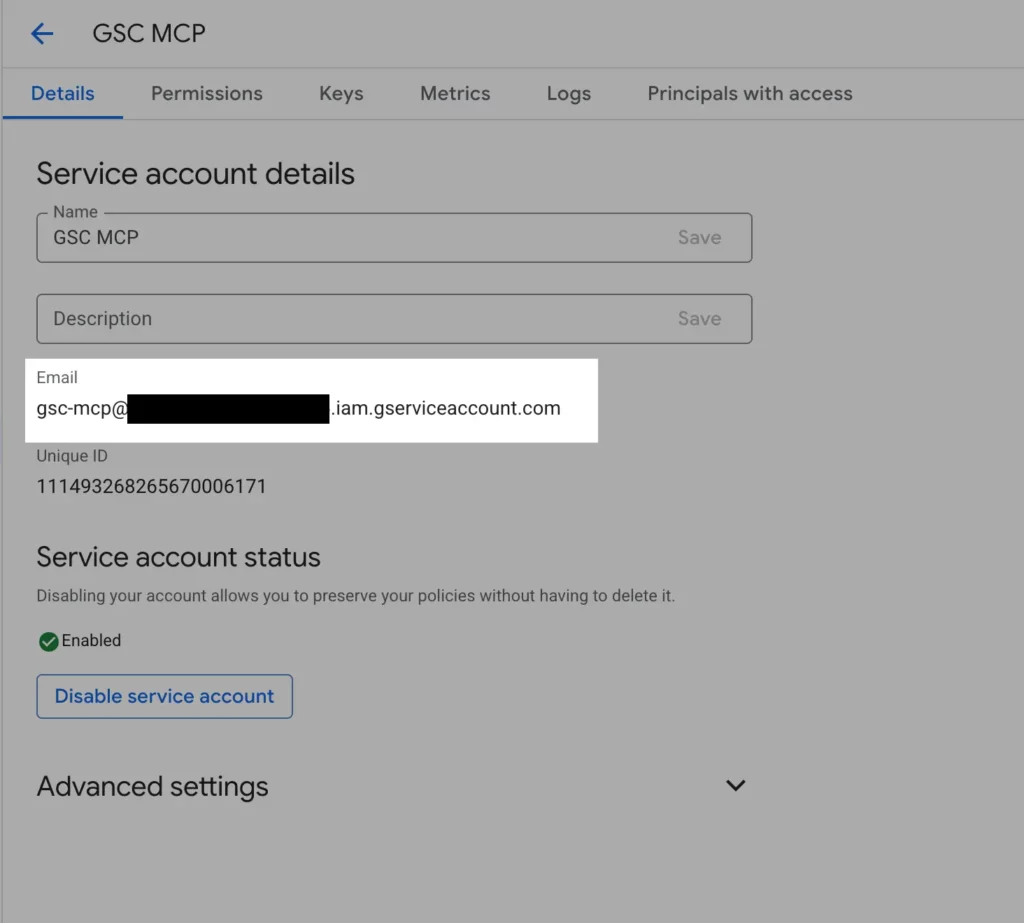Save the service account description
This screenshot has width=1024, height=923.
coord(699,318)
